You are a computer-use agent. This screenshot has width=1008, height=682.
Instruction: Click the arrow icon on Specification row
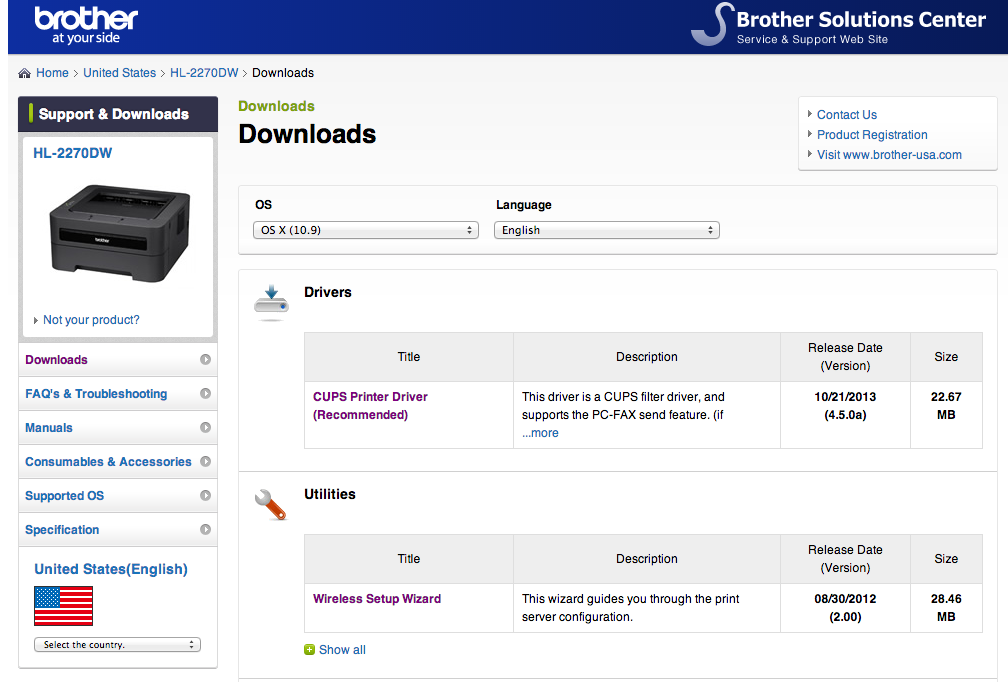(205, 530)
